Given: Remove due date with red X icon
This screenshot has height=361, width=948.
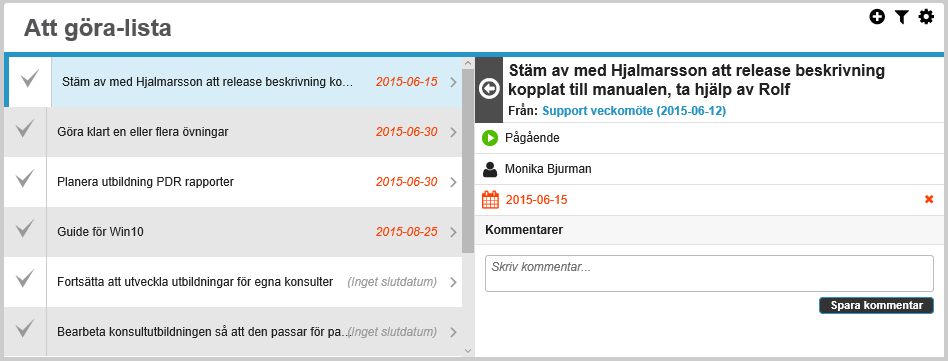Looking at the screenshot, I should coord(929,200).
